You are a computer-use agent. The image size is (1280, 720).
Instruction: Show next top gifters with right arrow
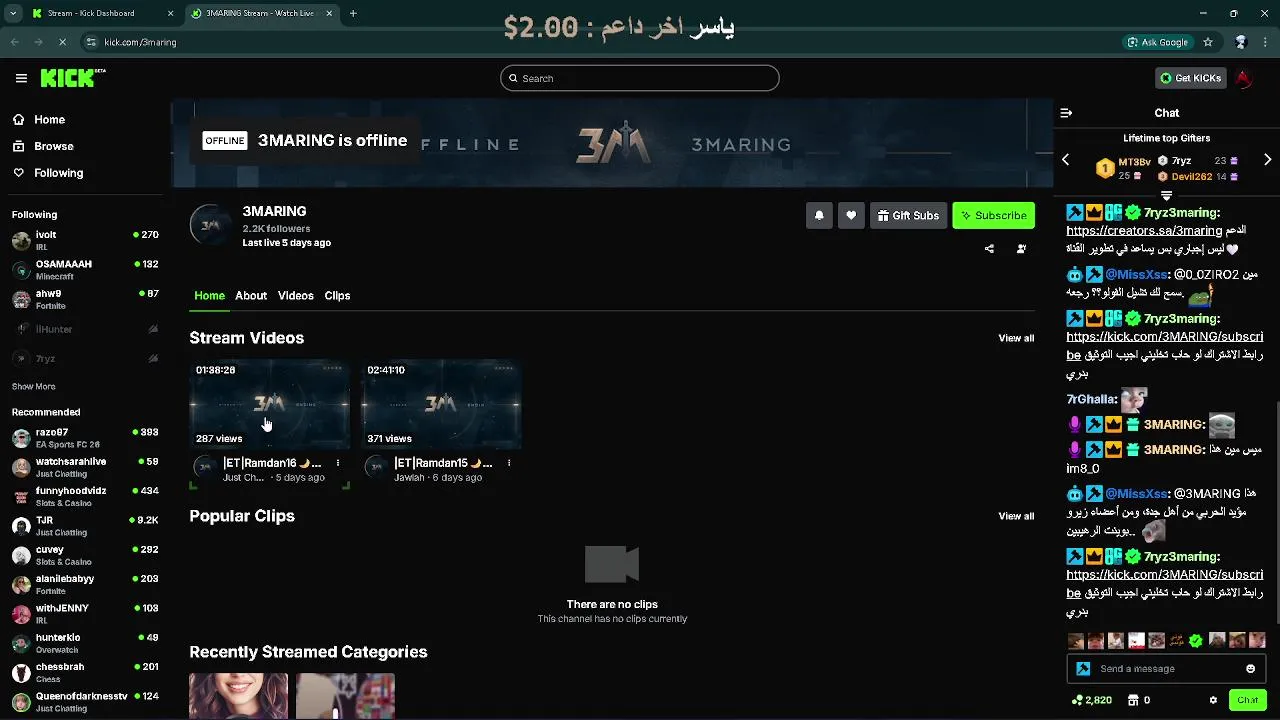pos(1268,160)
